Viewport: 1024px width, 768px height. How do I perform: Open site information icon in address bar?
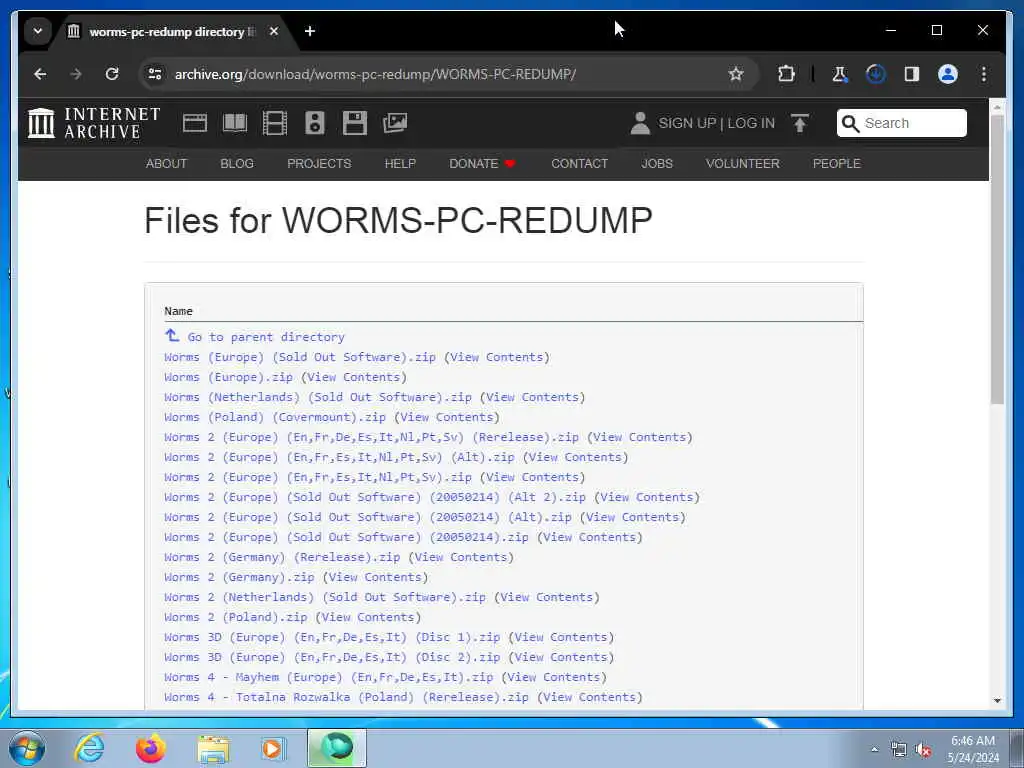pyautogui.click(x=155, y=74)
